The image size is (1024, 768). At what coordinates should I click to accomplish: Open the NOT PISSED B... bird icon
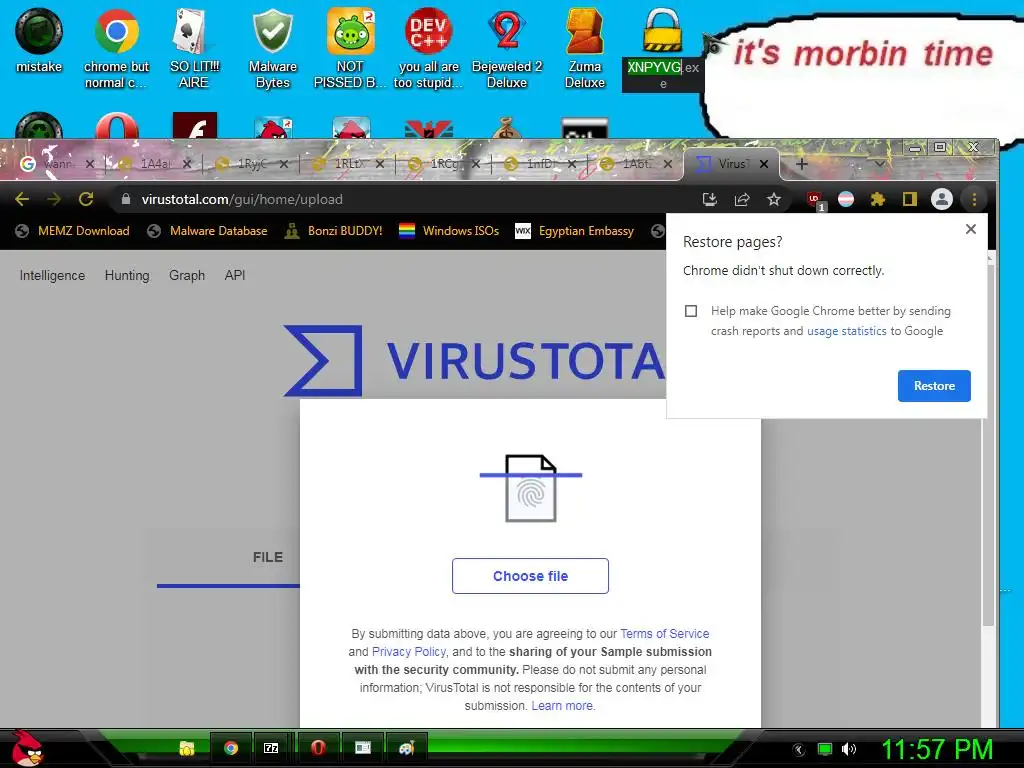(350, 48)
